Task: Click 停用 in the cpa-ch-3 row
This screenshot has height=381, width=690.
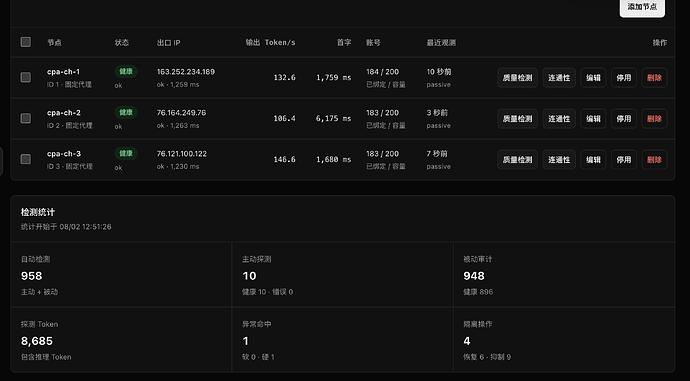Action: [624, 160]
